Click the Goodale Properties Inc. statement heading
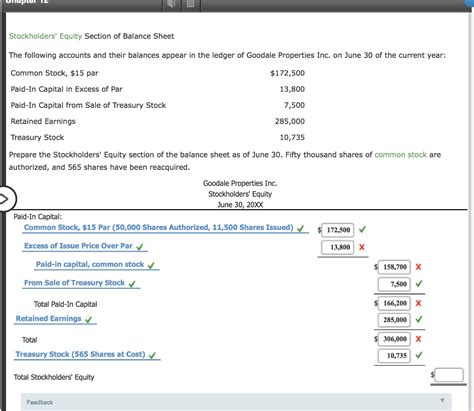Viewport: 474px width, 411px height. click(240, 183)
